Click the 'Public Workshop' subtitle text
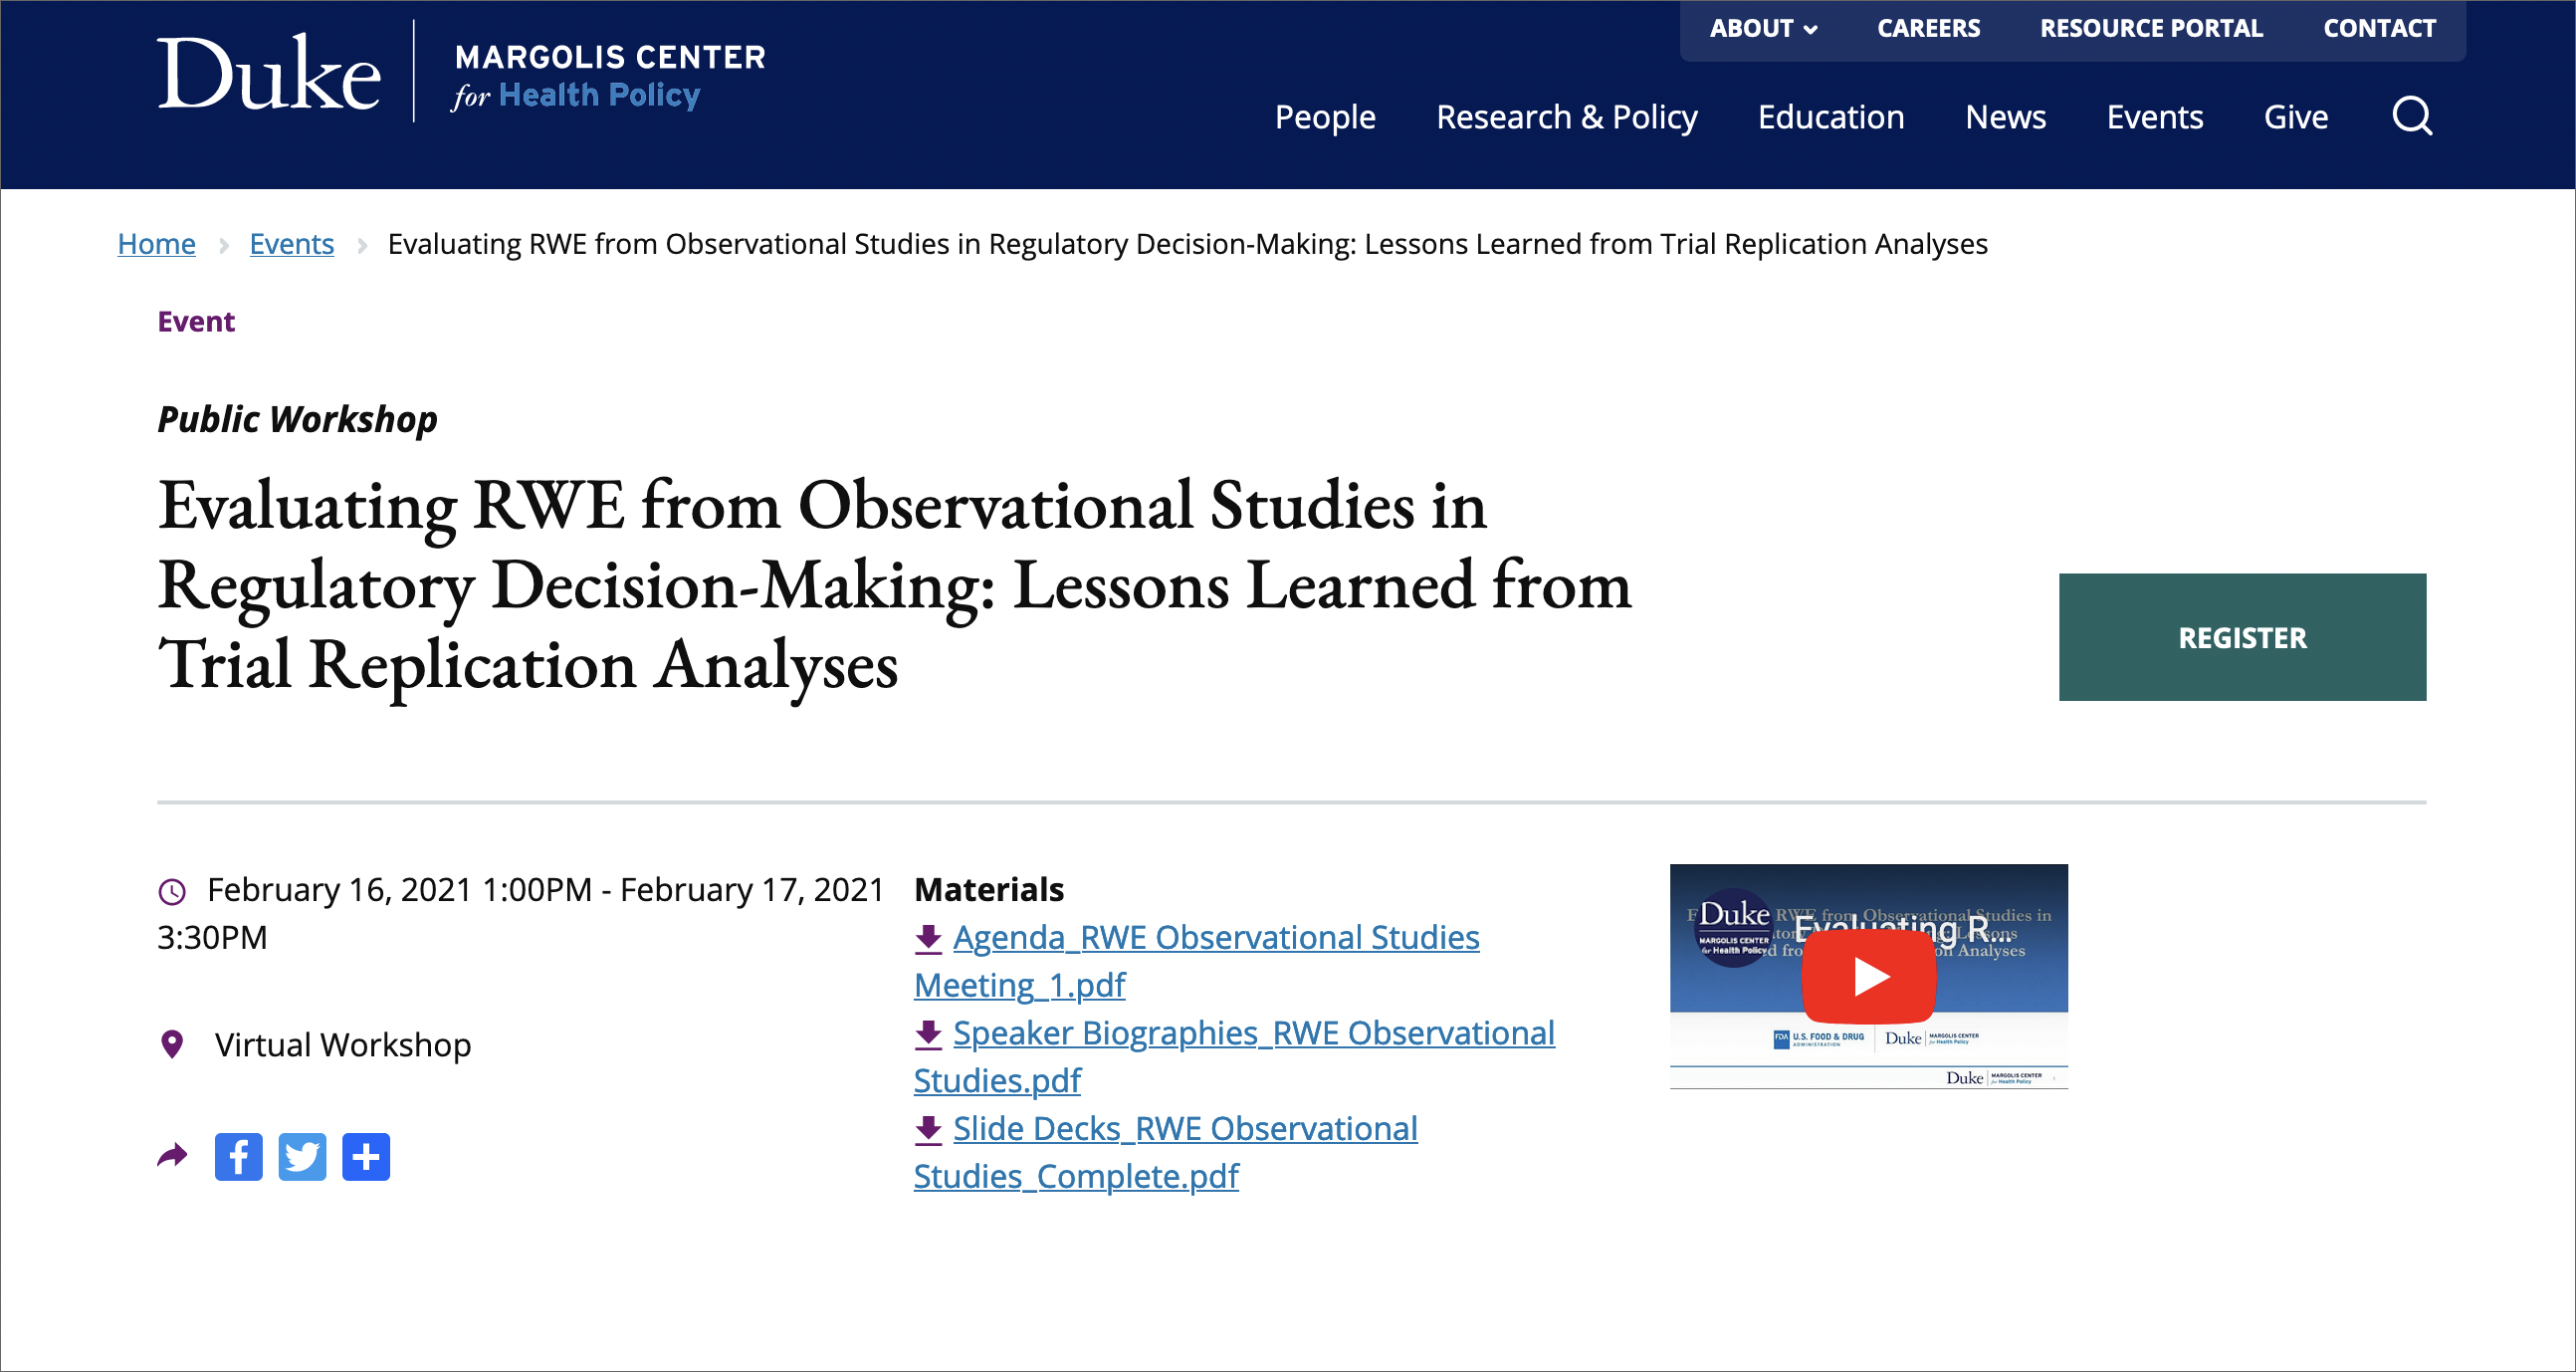The width and height of the screenshot is (2576, 1372). click(x=297, y=419)
